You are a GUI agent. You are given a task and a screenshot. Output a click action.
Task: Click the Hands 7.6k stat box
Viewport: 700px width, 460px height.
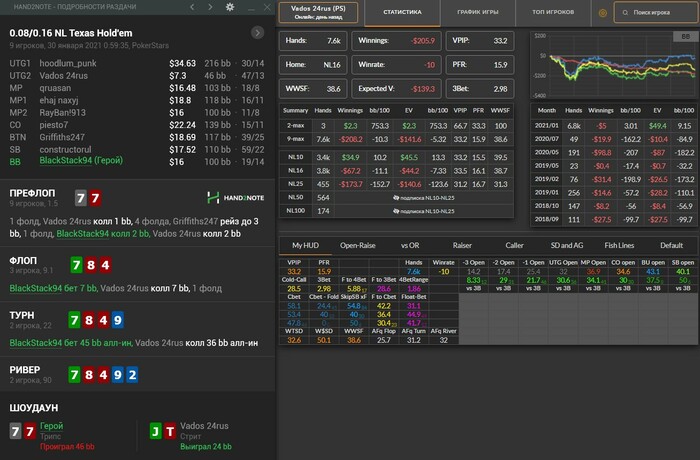(313, 41)
